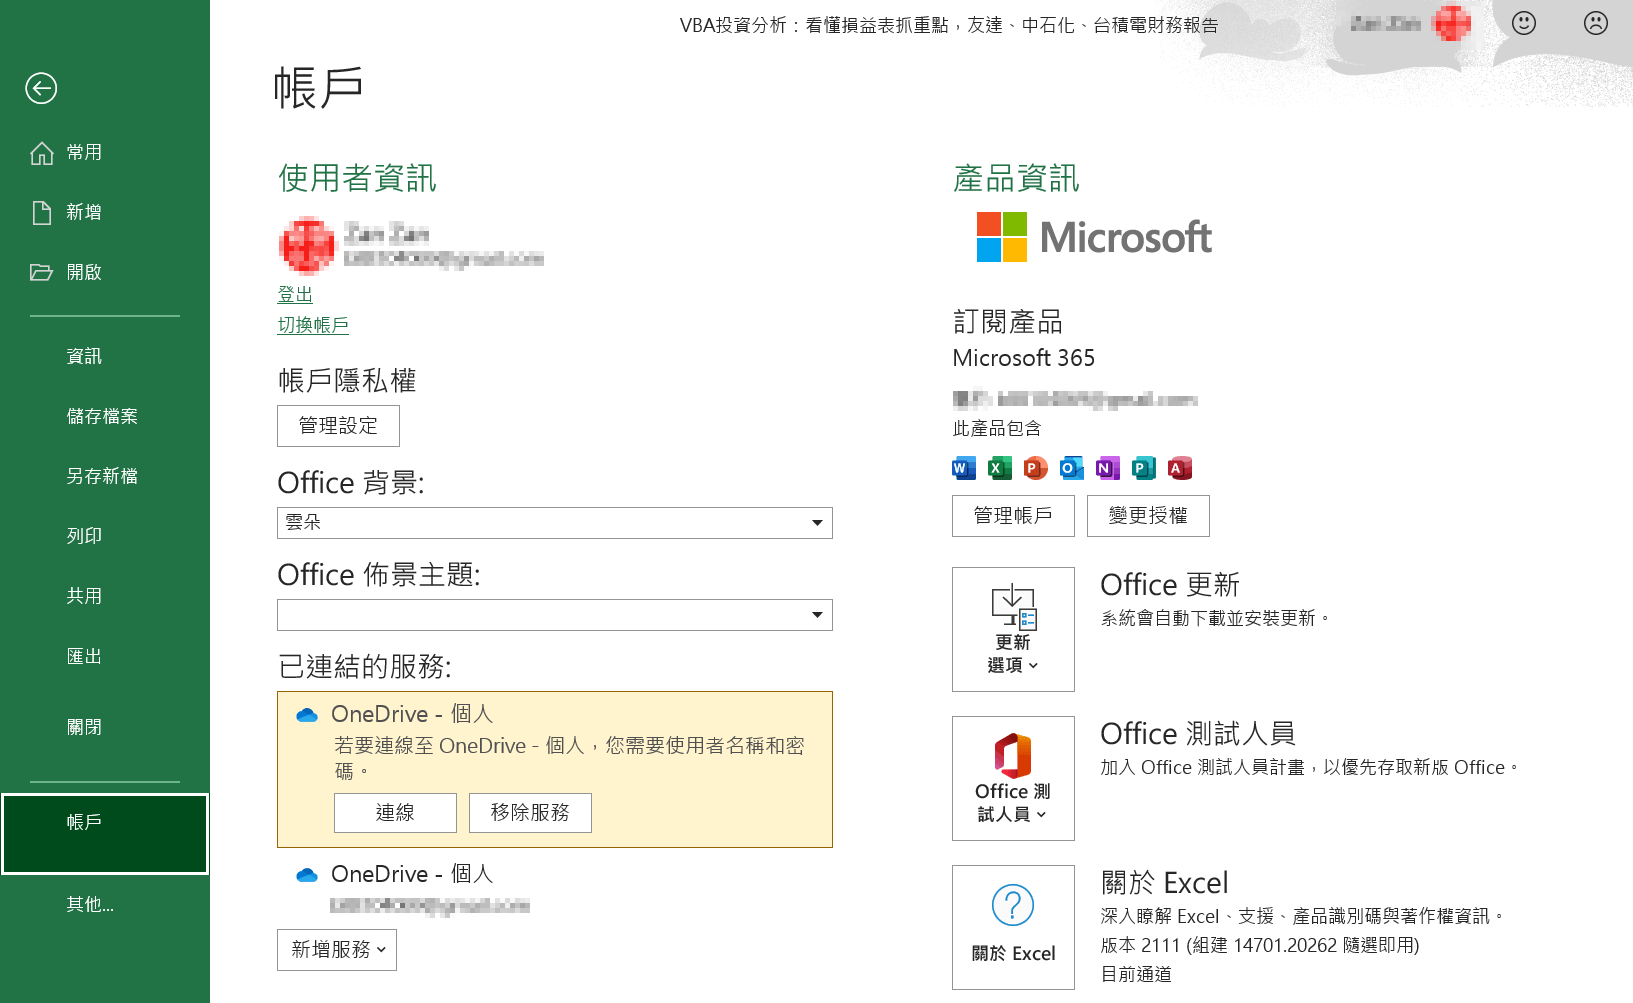Screen dimensions: 1633x1003
Task: Click the 系統會自動下載並安裝更新 text
Action: point(1215,618)
